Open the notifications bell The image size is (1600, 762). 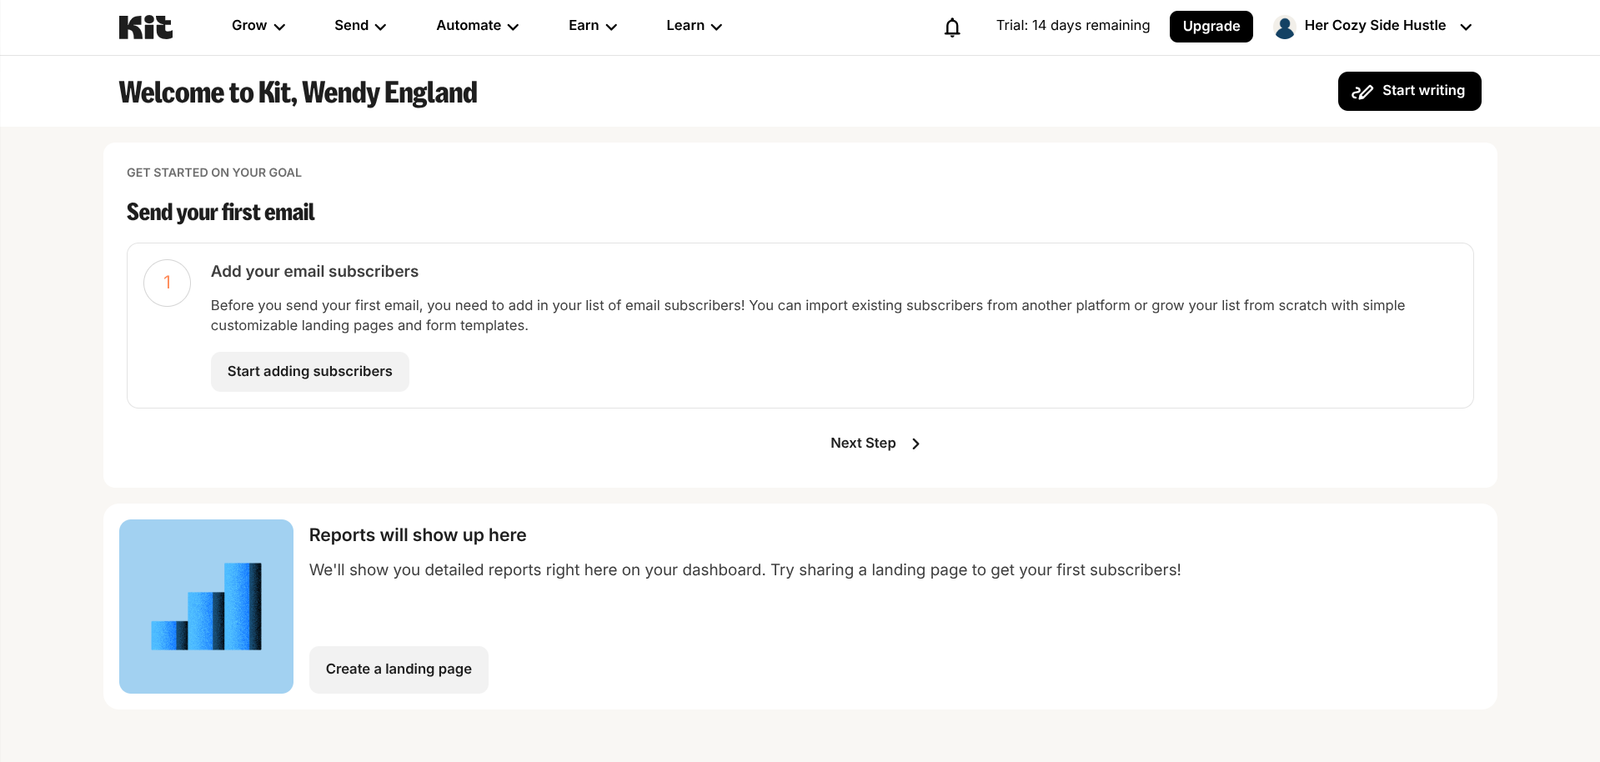point(952,27)
